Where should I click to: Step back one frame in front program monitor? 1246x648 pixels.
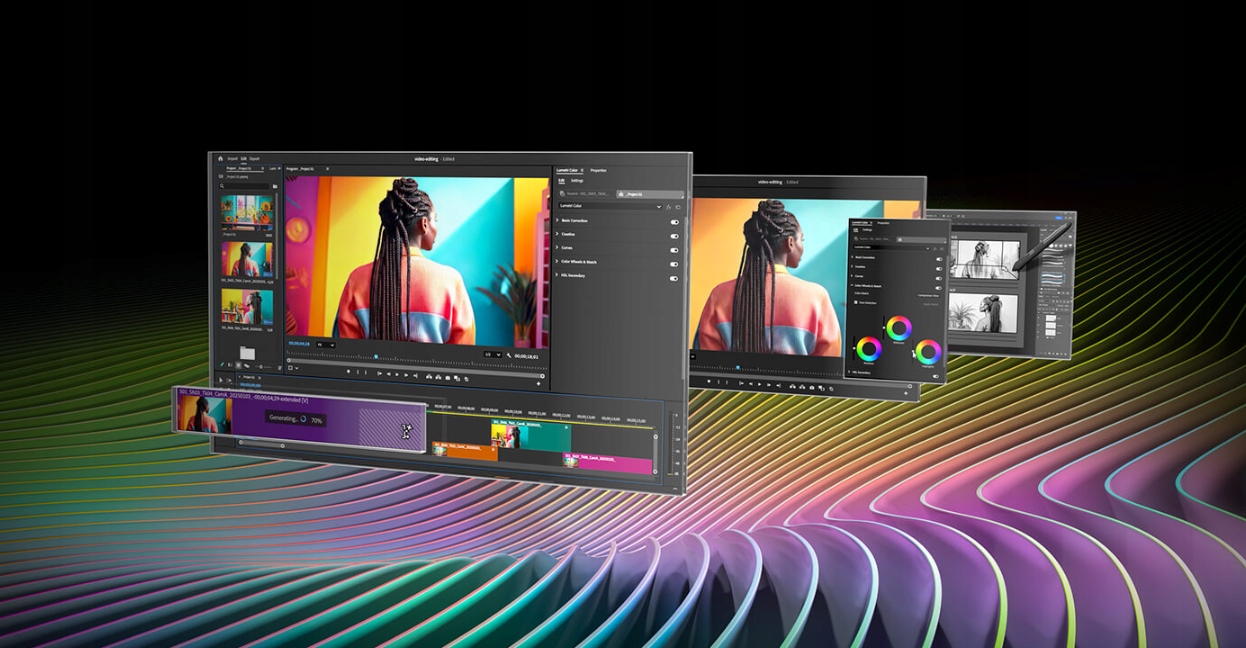click(387, 375)
